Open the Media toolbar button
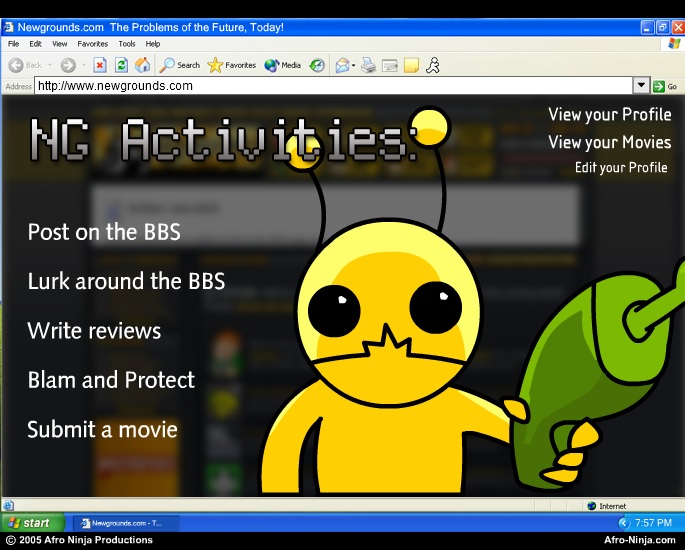685x550 pixels. pyautogui.click(x=283, y=66)
